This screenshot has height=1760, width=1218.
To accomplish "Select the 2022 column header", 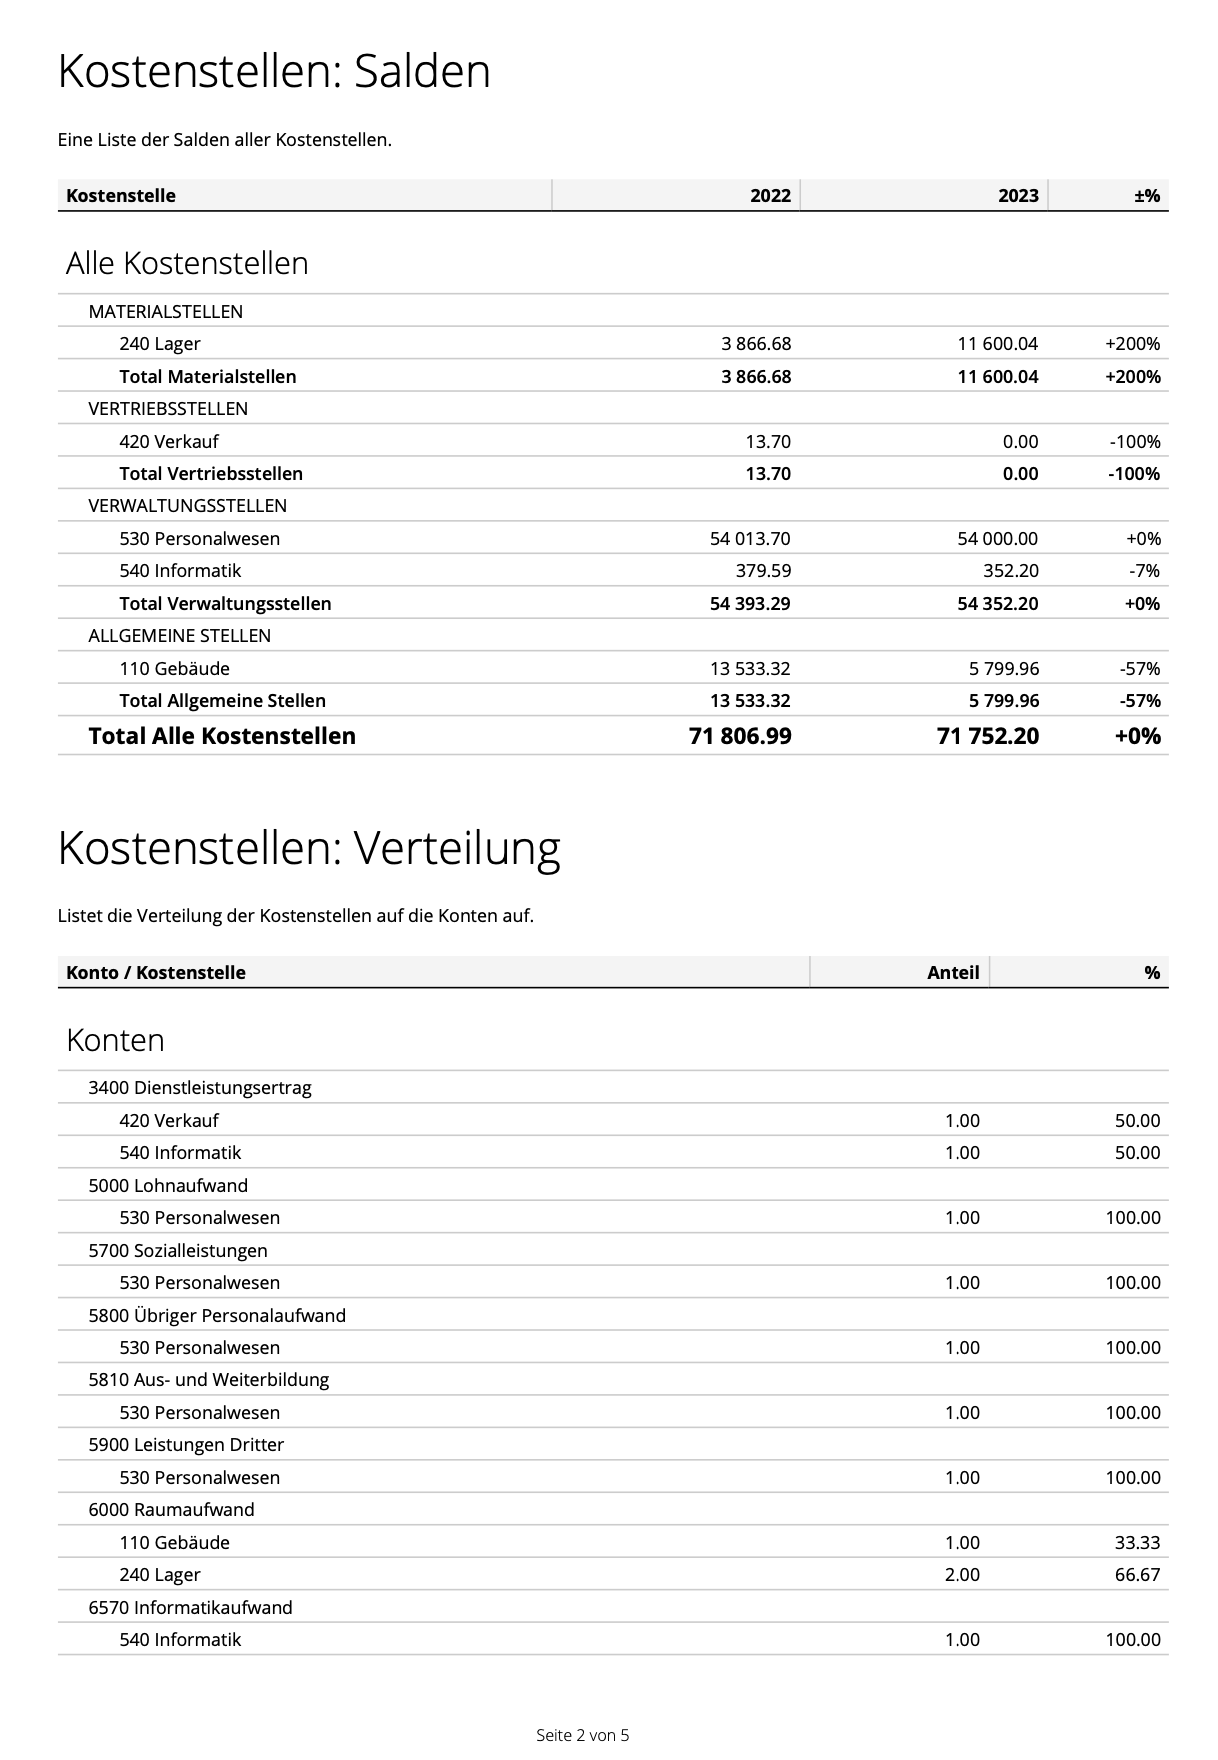I will tap(770, 196).
